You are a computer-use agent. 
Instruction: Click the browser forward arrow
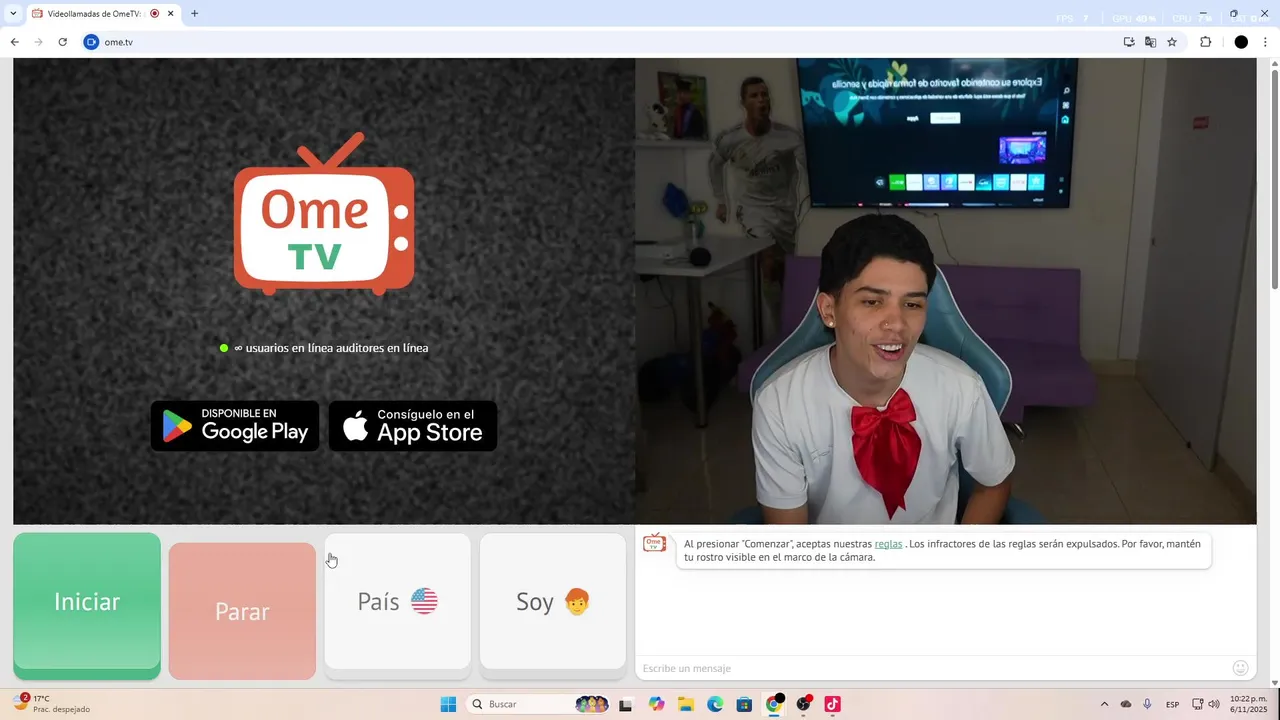point(39,42)
